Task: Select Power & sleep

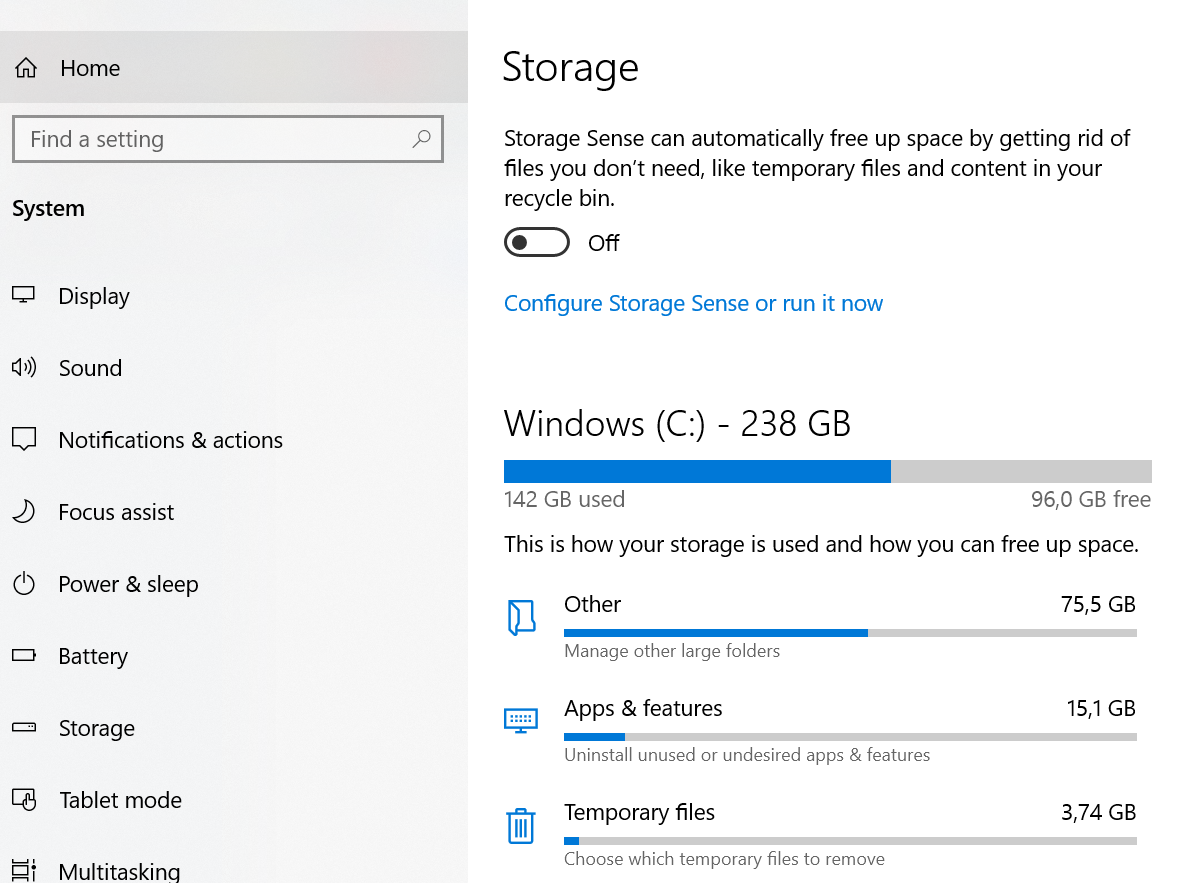Action: (234, 584)
